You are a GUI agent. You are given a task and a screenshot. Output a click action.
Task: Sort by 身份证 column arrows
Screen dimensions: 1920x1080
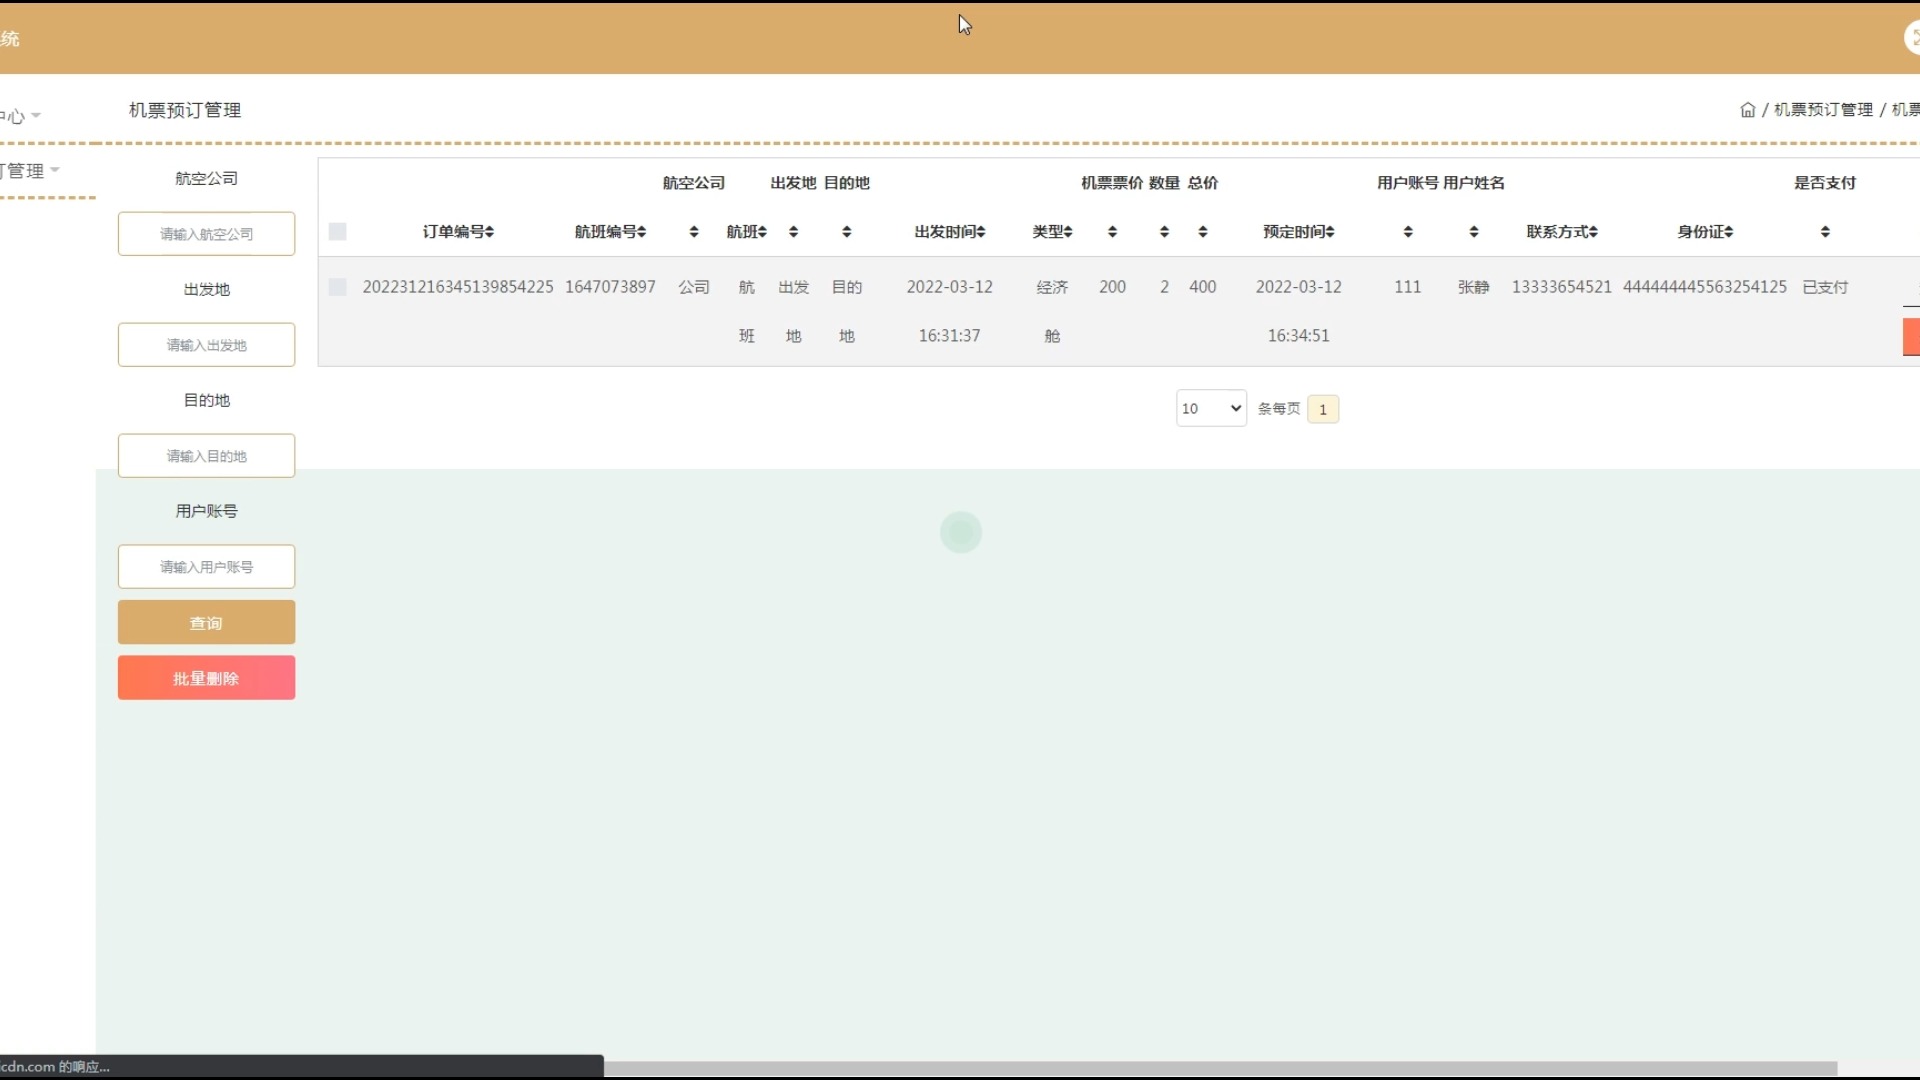click(x=1728, y=232)
